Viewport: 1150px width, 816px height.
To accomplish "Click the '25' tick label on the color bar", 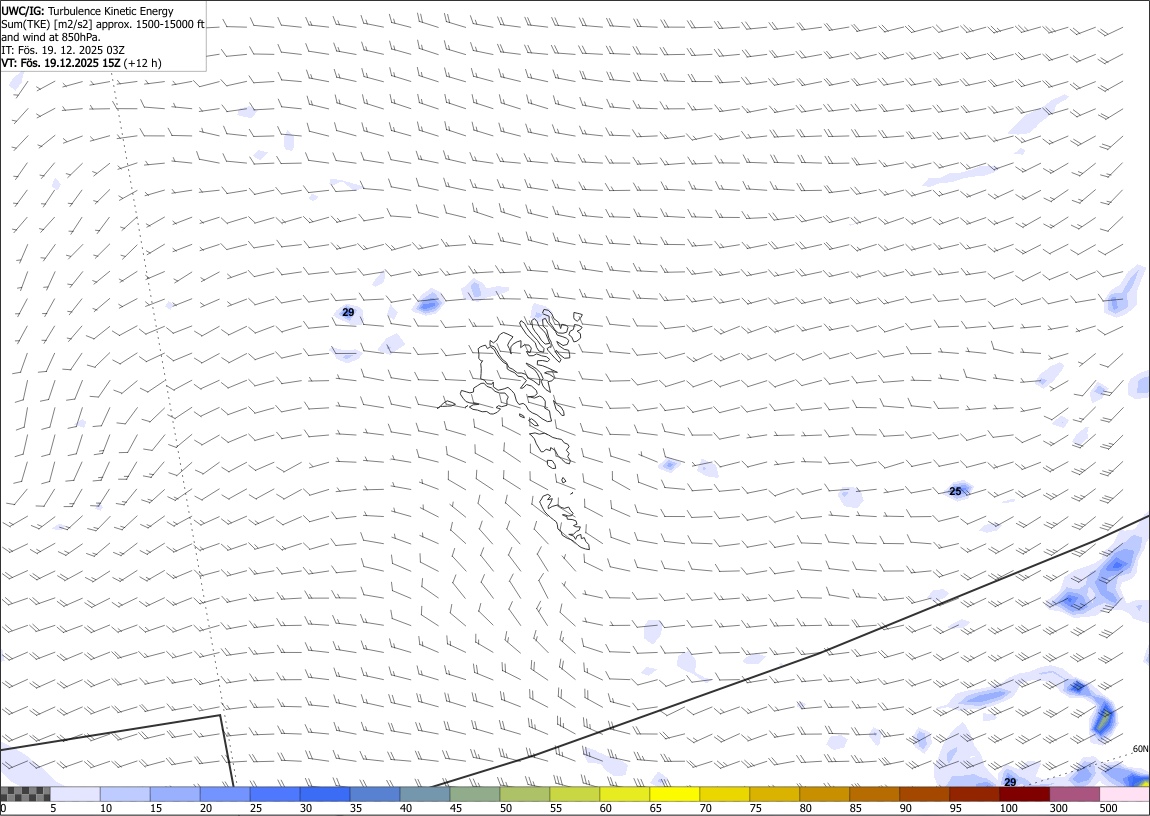I will coord(256,808).
